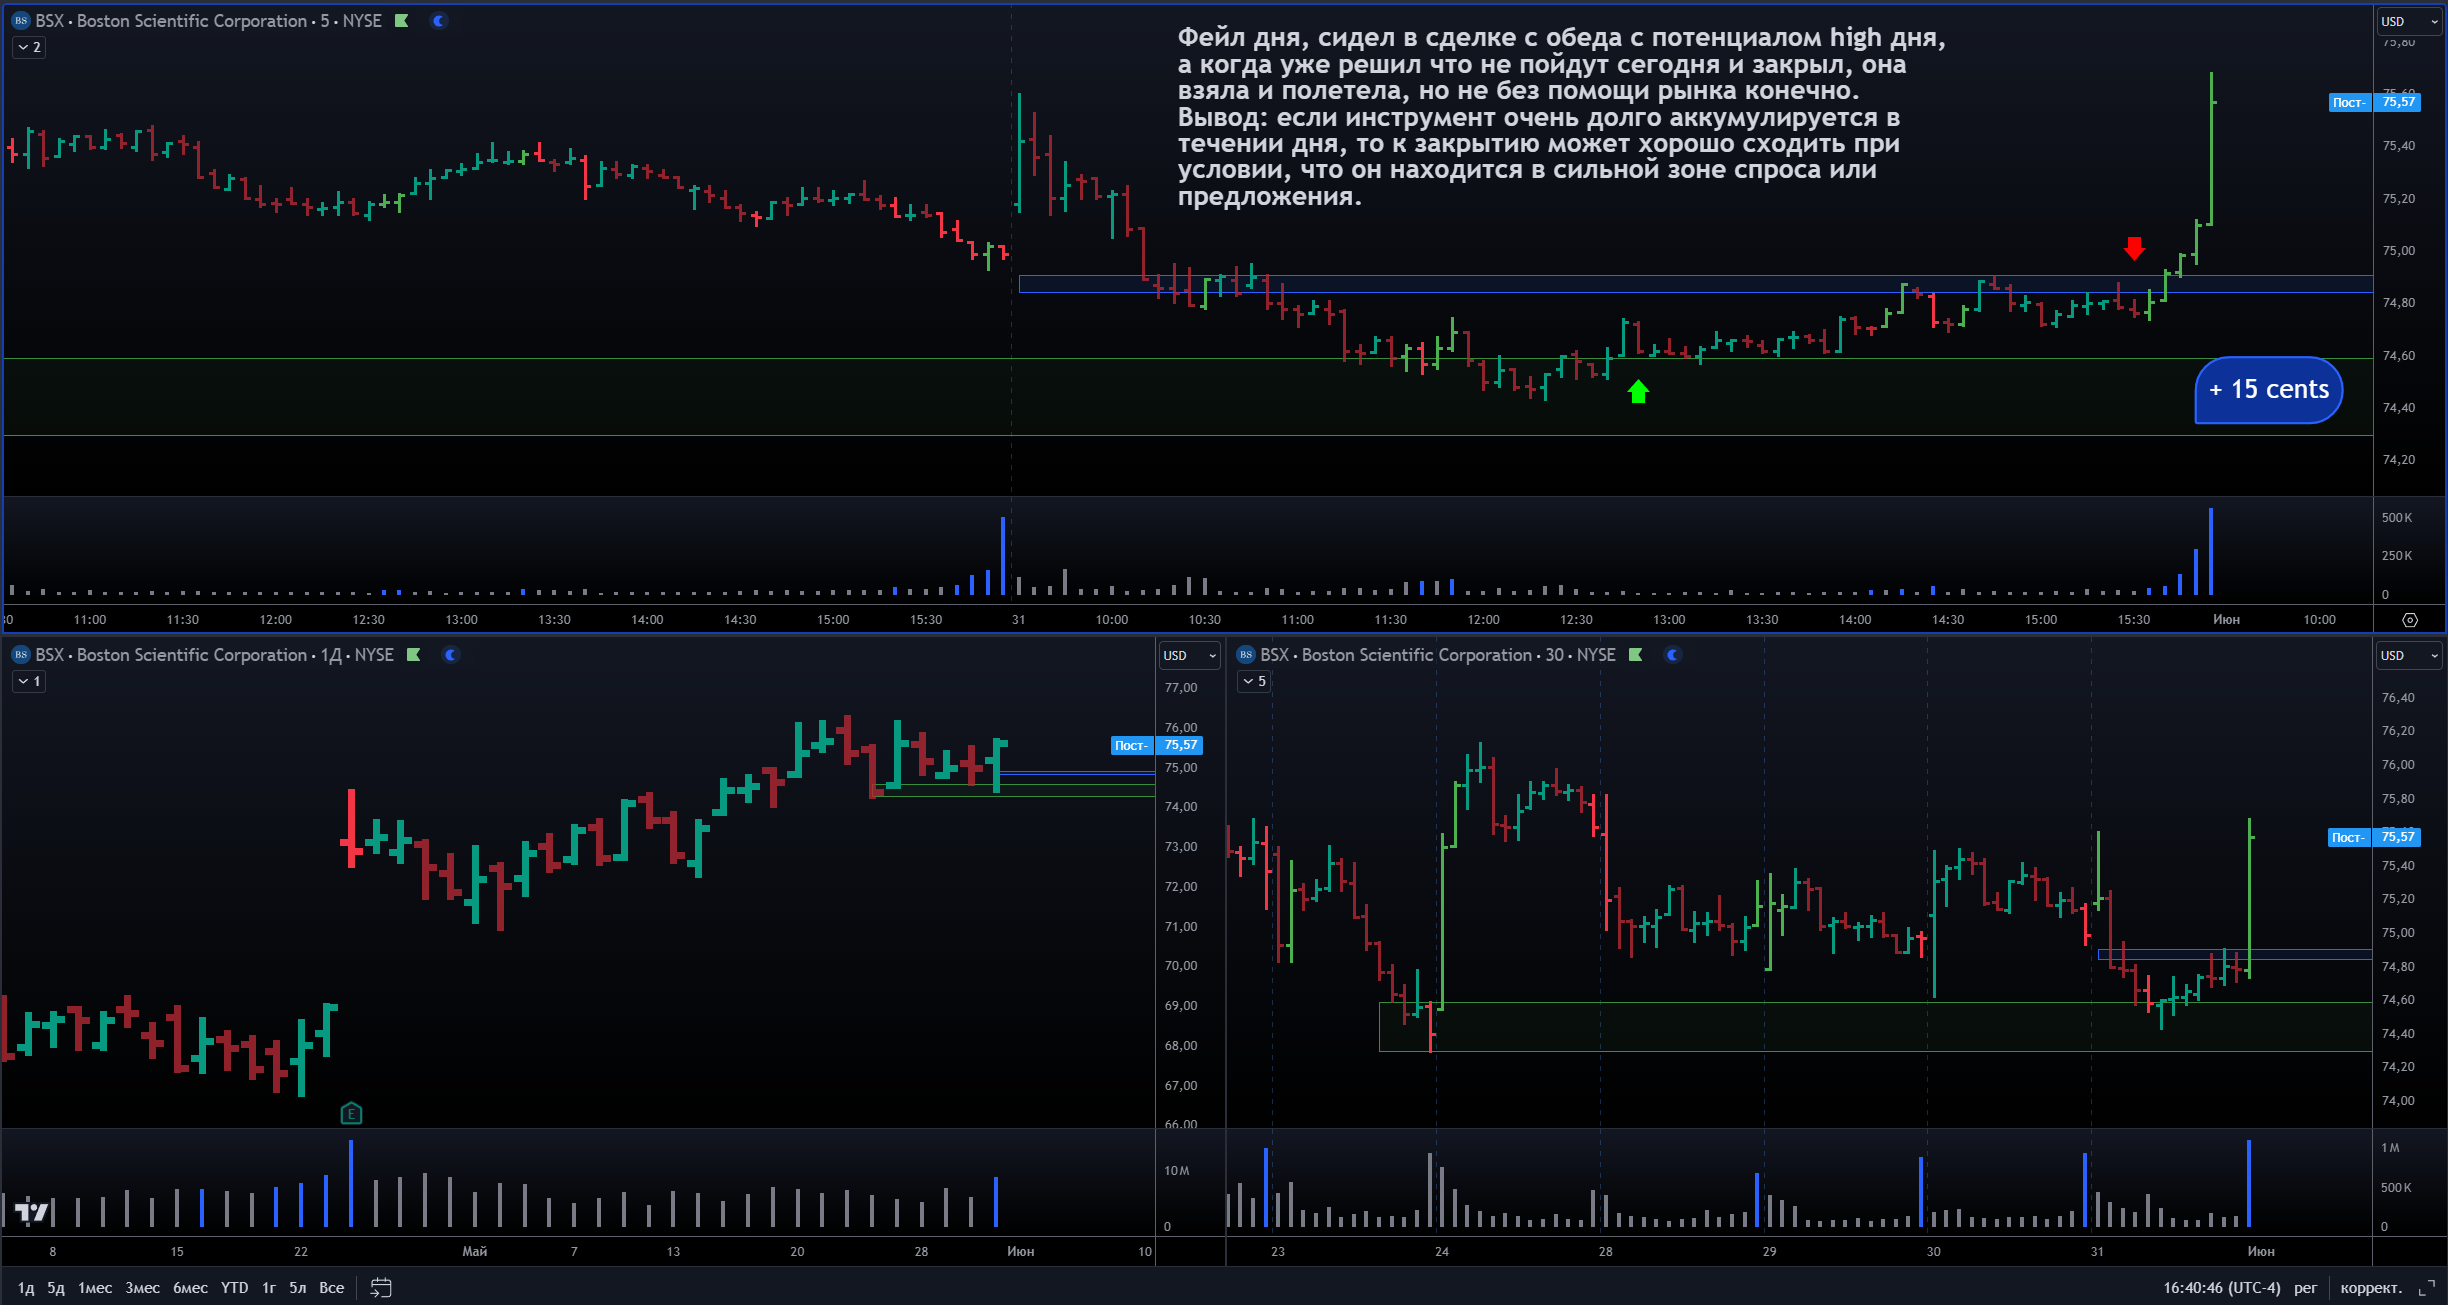Screen dimensions: 2448x1305
Task: Select the green up arrow drawing on the 5-minute chart
Action: click(1638, 392)
